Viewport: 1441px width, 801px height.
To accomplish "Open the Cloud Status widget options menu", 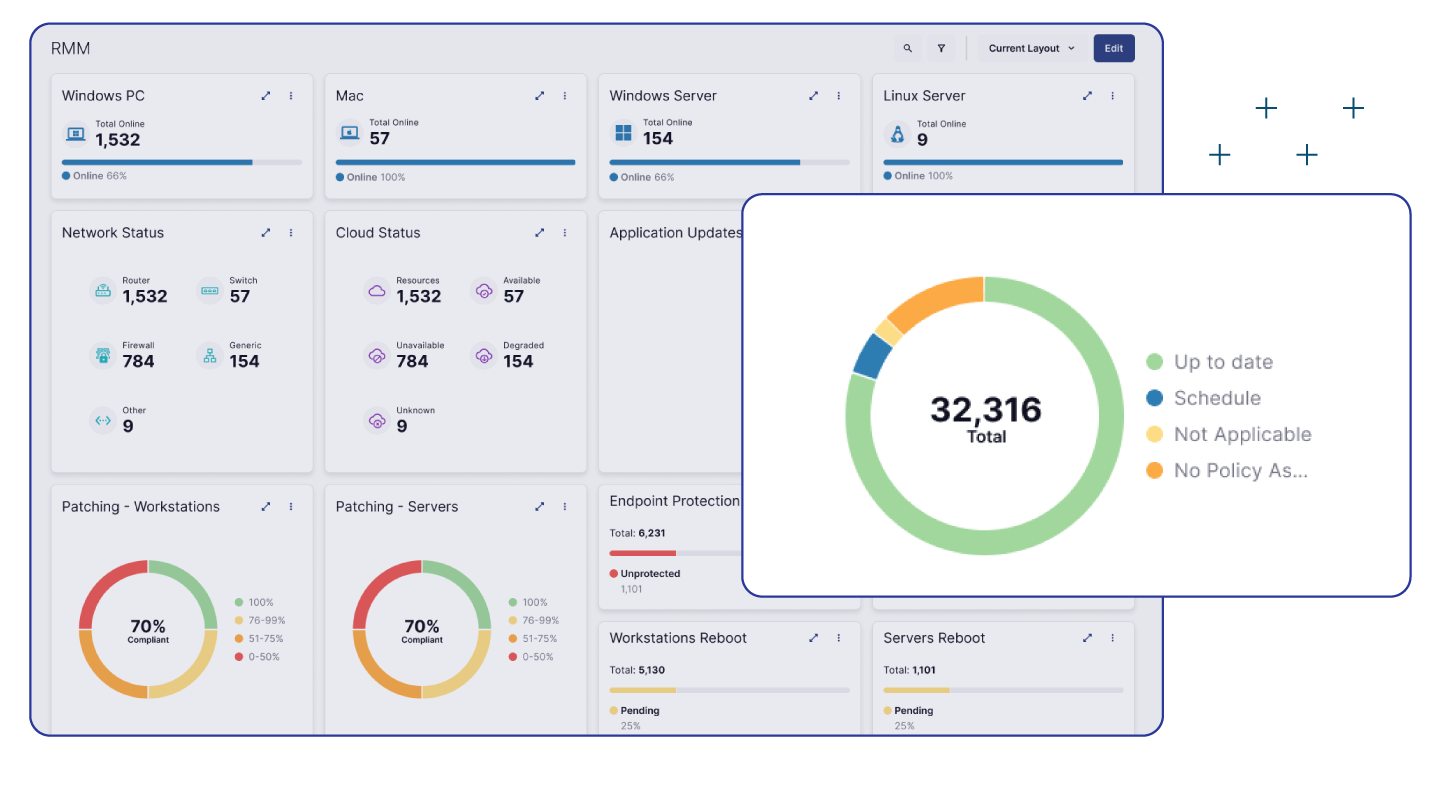I will (565, 233).
